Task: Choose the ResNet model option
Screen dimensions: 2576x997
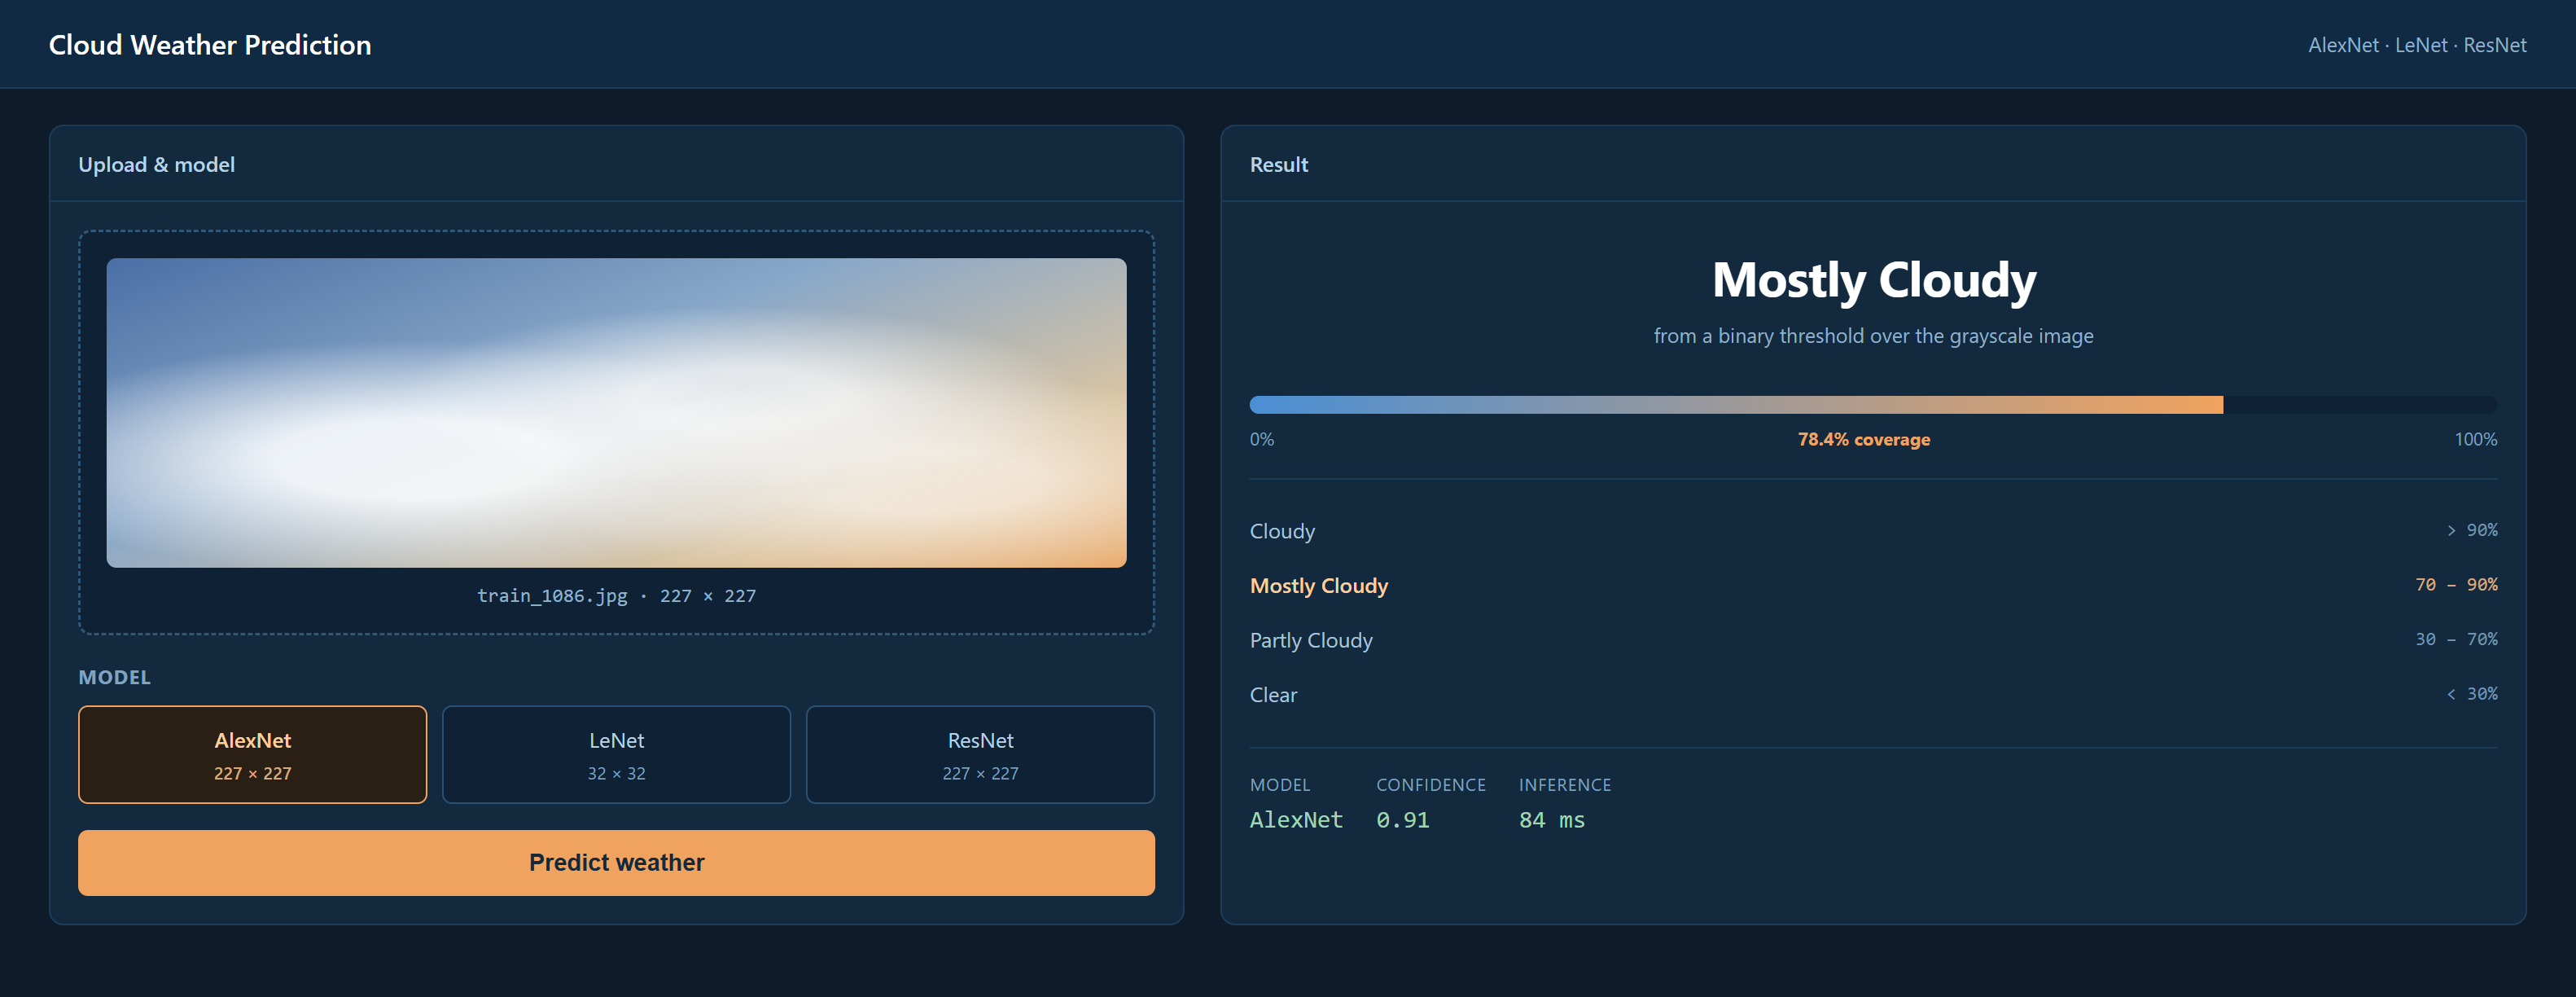Action: [980, 754]
